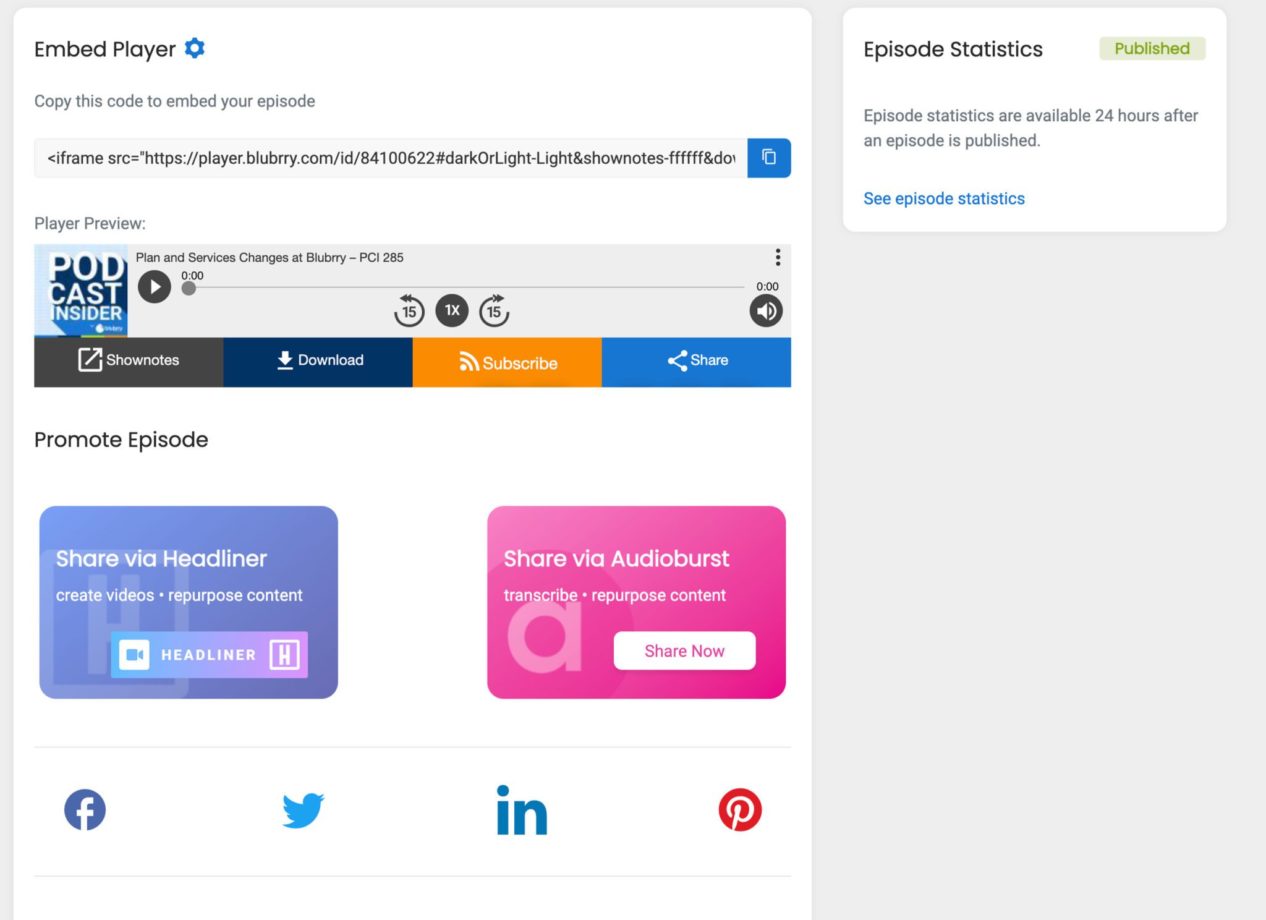Click the skip forward 15 seconds icon
Screen dimensions: 1266x920
click(494, 310)
